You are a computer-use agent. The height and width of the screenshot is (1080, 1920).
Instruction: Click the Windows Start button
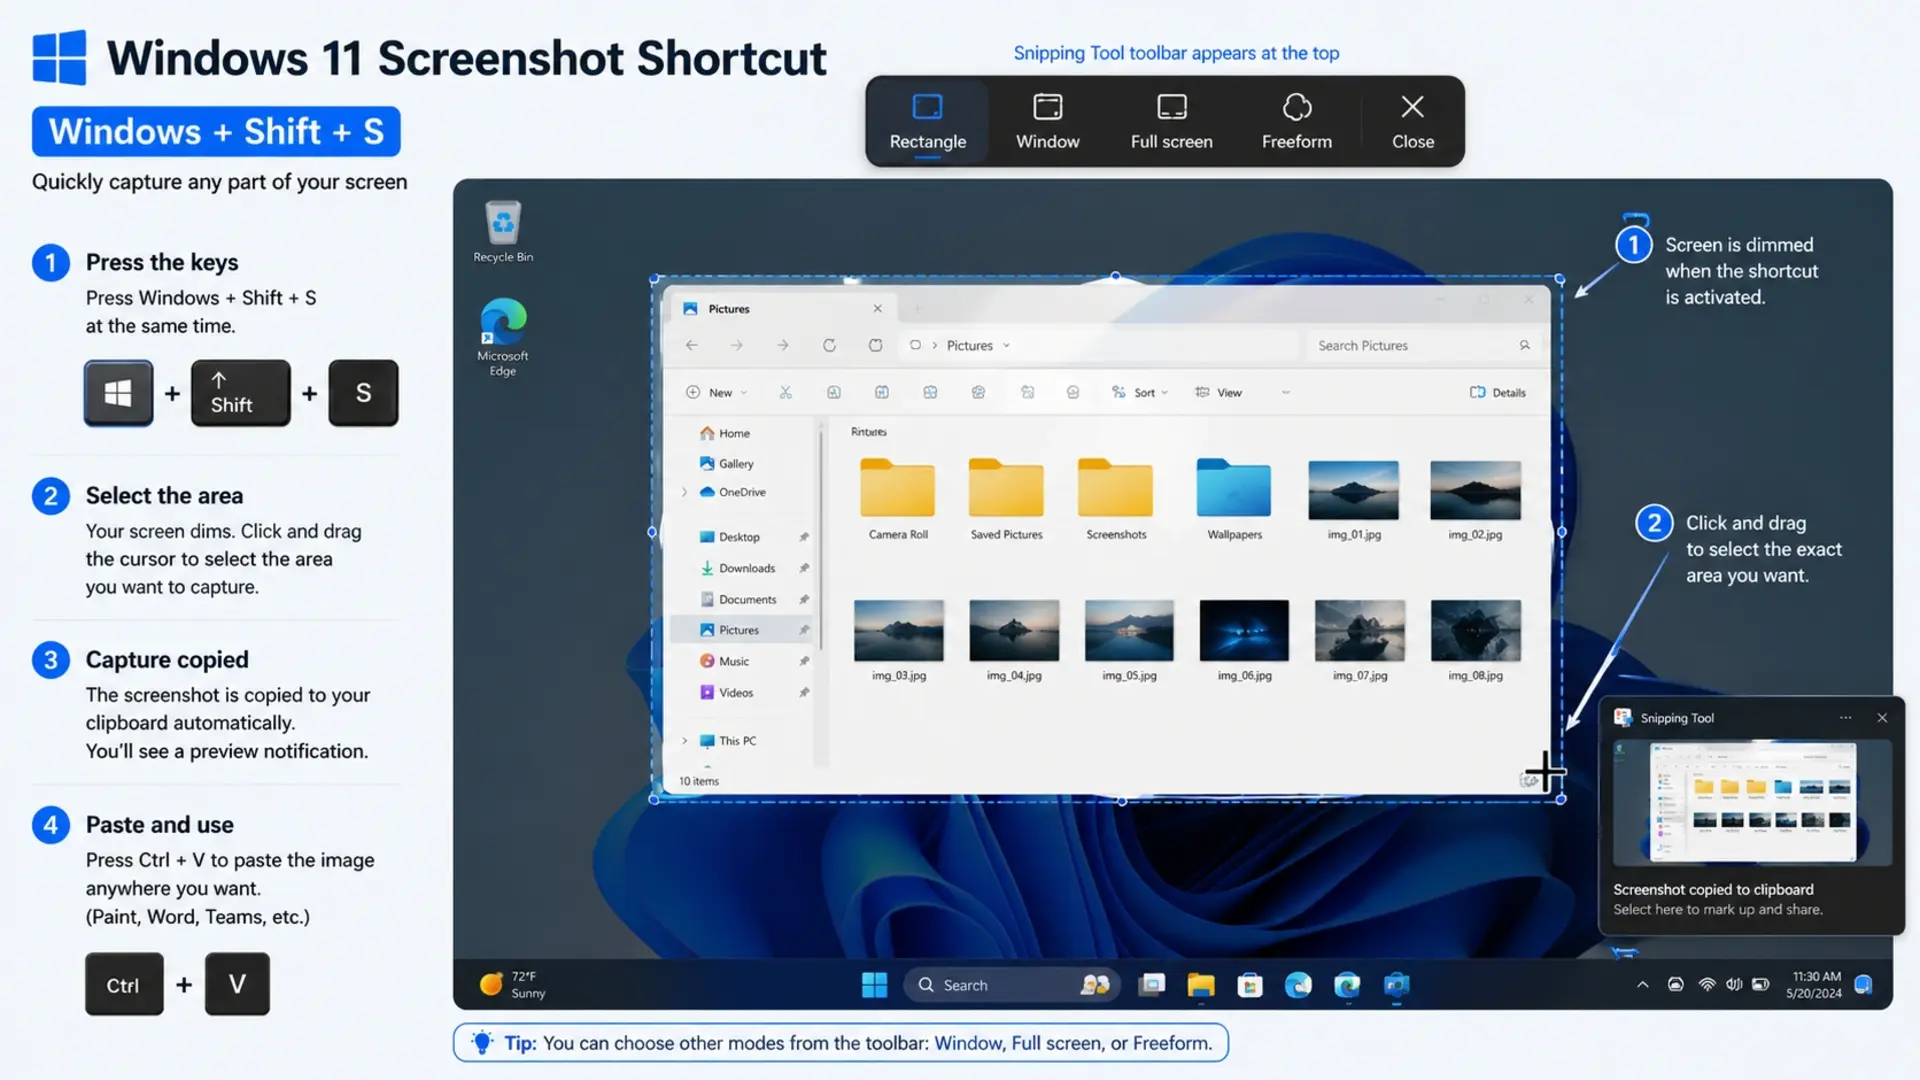[874, 985]
